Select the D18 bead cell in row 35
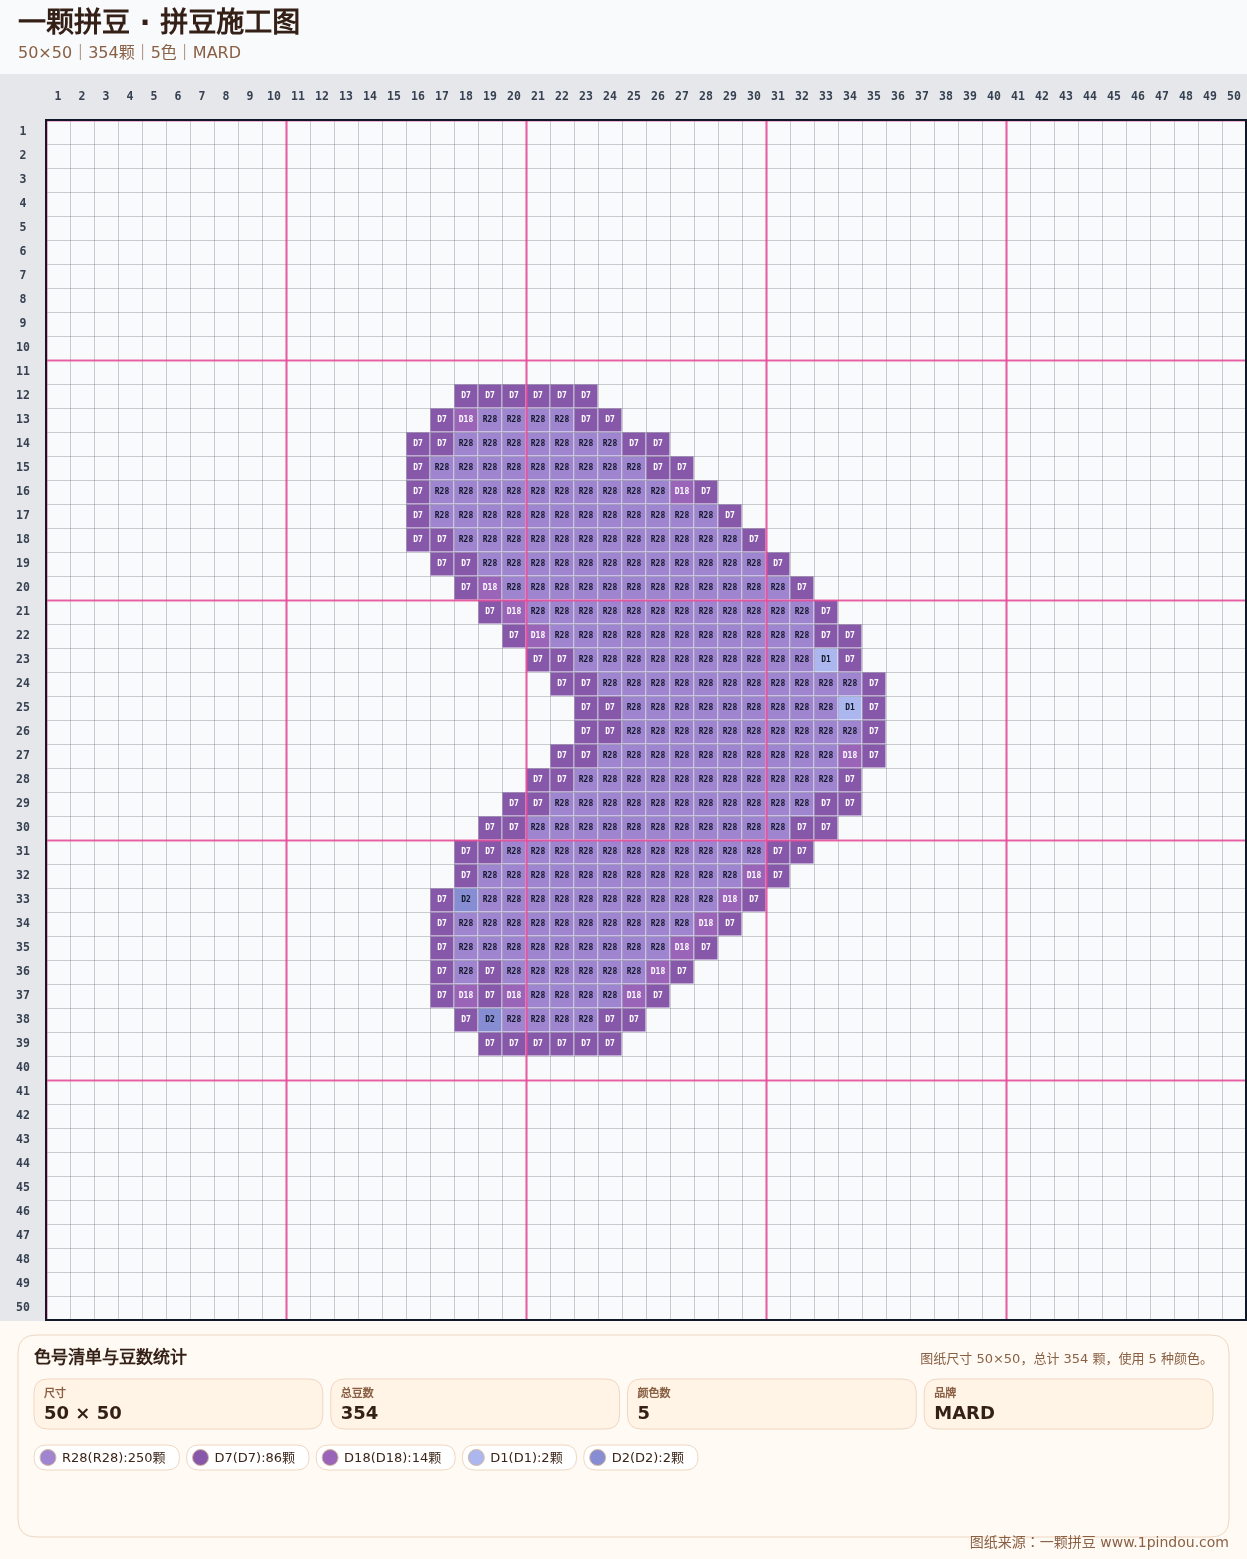 click(x=682, y=947)
